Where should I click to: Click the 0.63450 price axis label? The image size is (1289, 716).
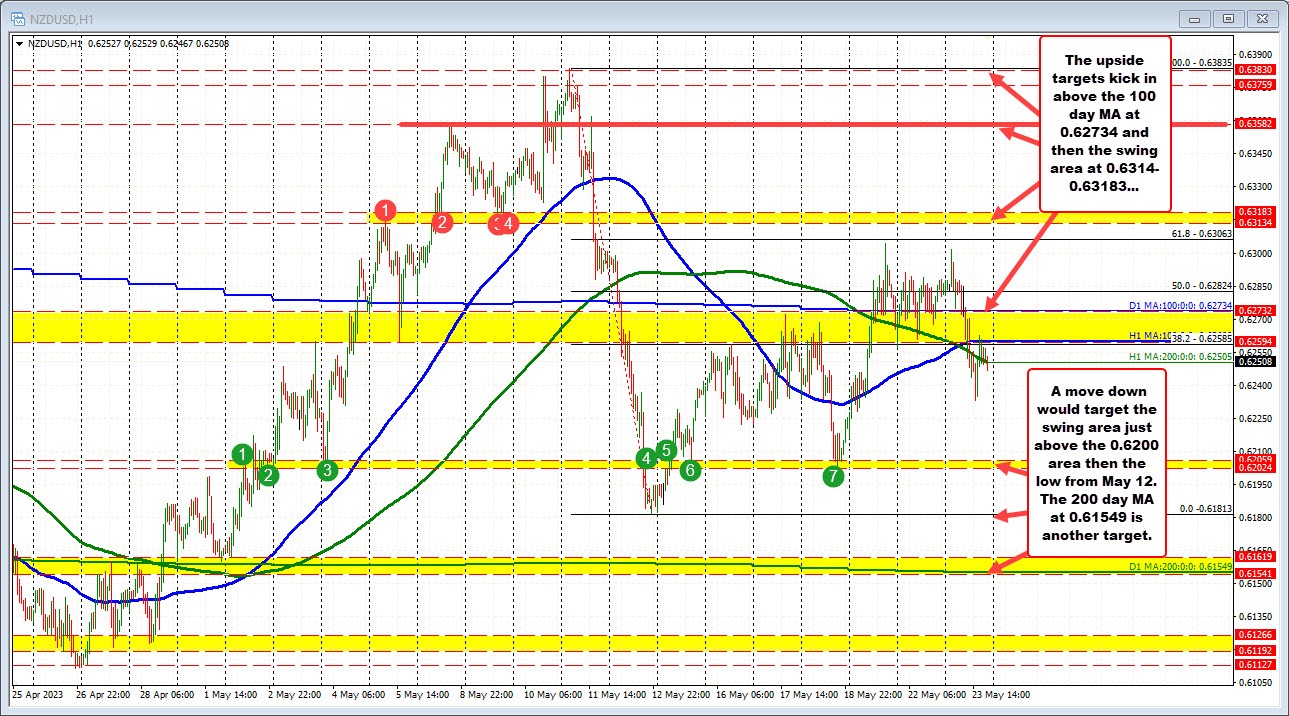coord(1255,153)
